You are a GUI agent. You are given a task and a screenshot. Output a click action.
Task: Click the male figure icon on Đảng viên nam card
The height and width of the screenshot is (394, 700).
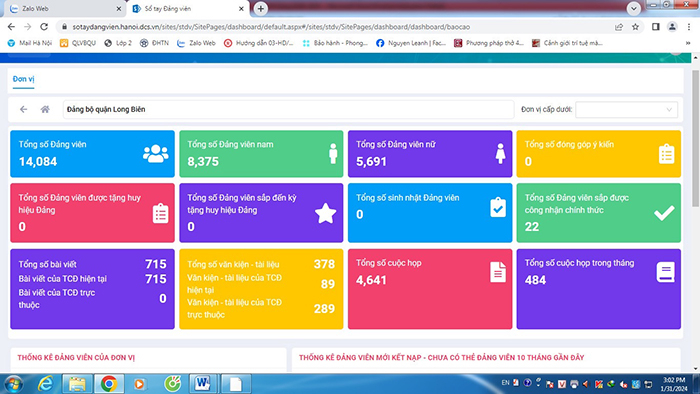click(333, 153)
